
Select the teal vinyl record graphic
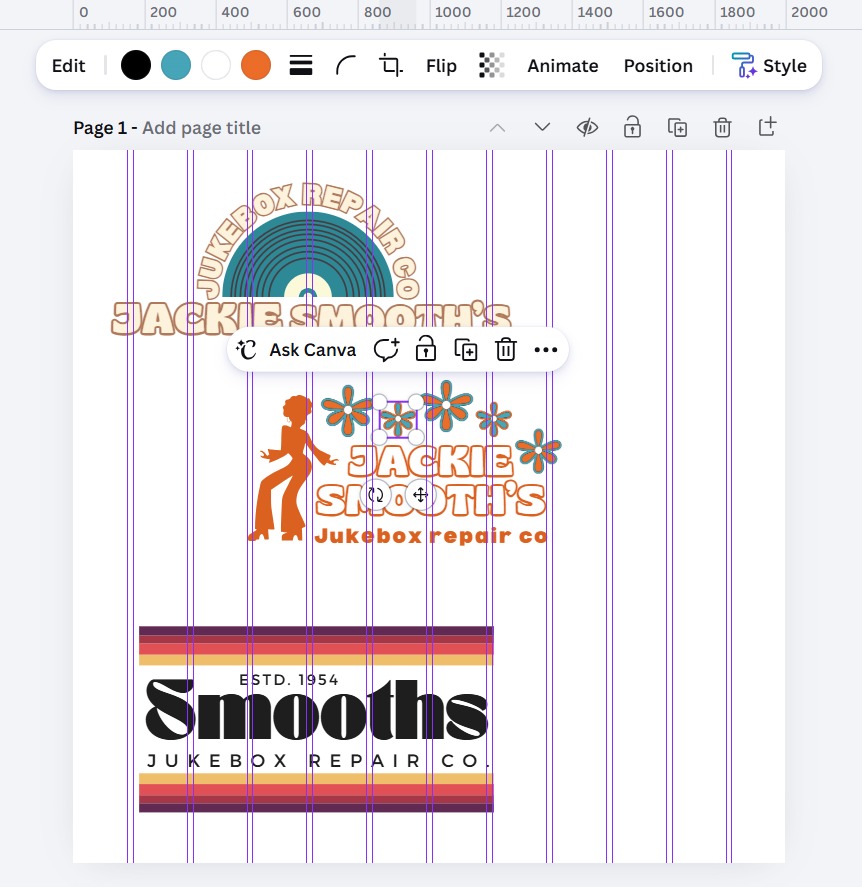coord(308,254)
